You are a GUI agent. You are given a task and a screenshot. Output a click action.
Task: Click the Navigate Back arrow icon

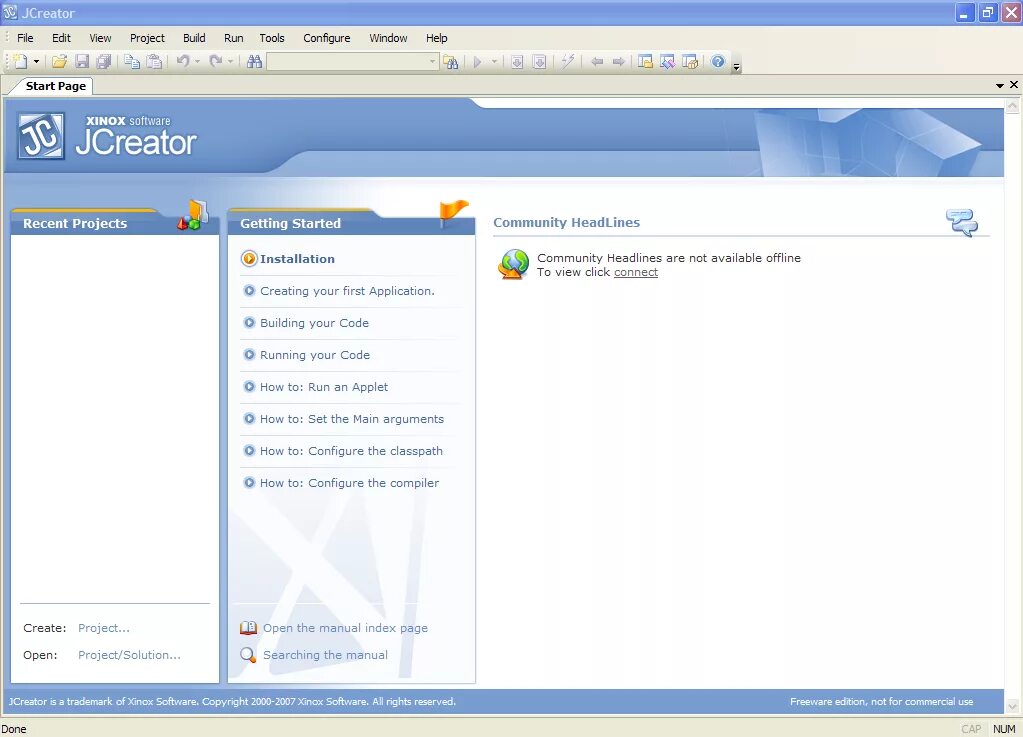pyautogui.click(x=596, y=61)
